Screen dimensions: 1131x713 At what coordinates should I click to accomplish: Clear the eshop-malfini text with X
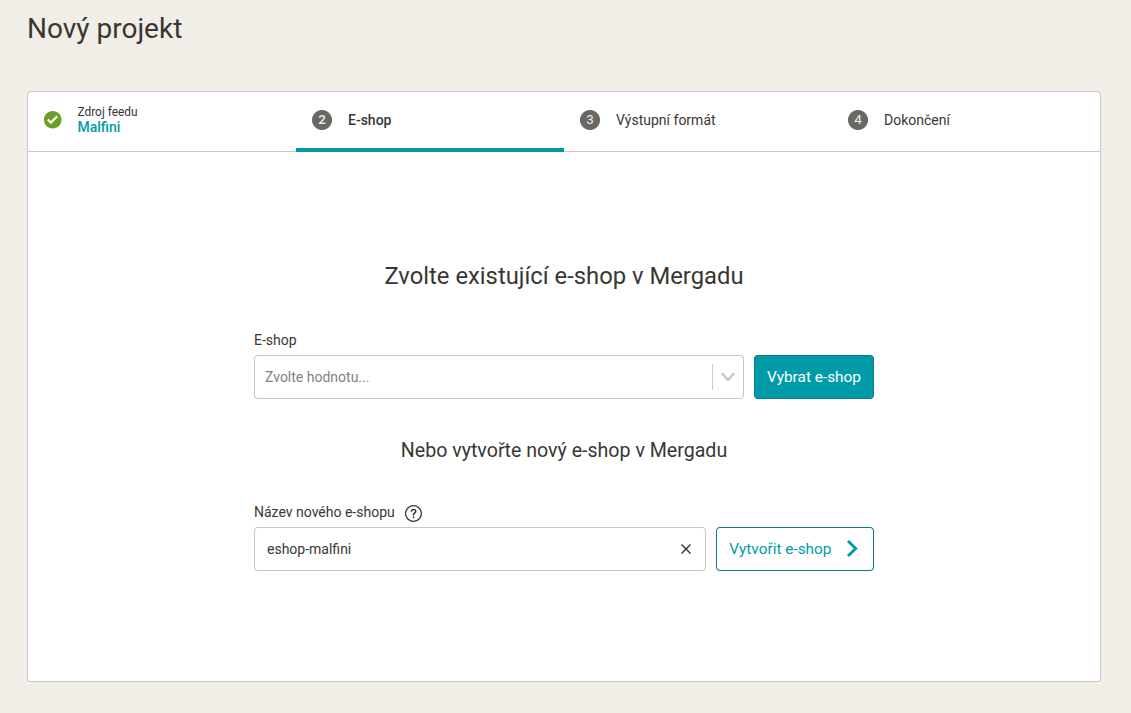(686, 549)
